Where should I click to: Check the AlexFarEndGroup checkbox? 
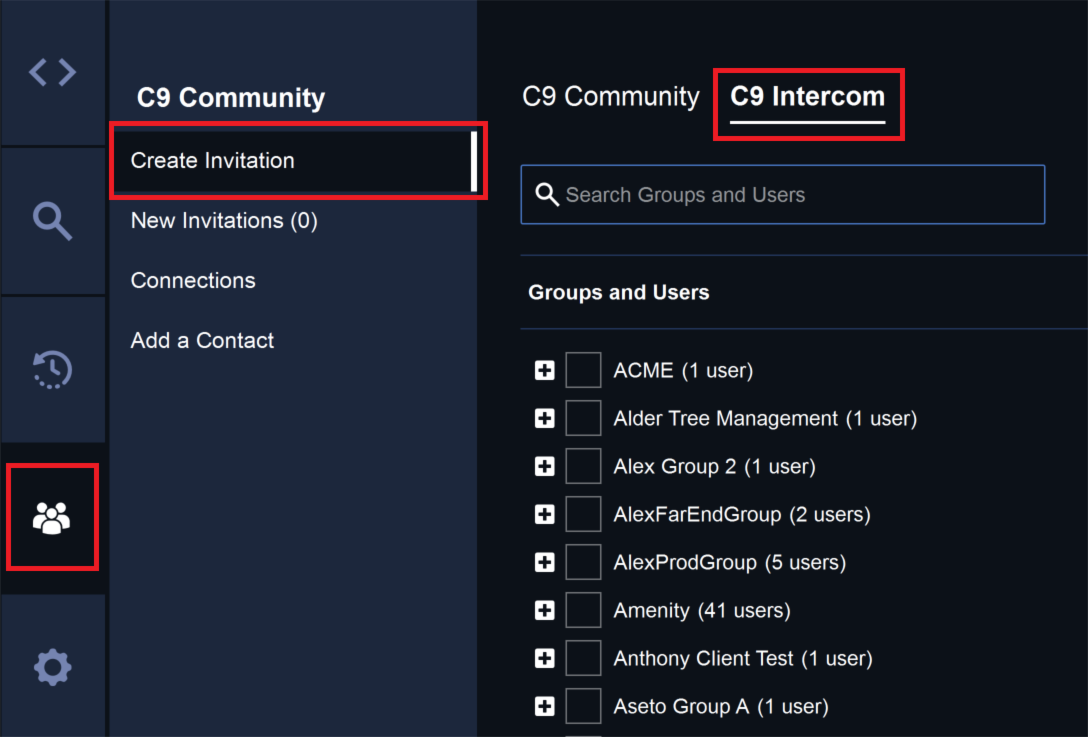(583, 514)
